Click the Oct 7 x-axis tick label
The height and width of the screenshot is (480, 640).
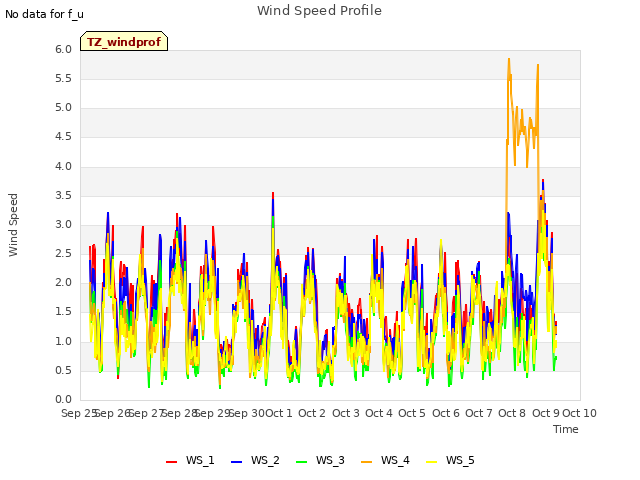point(479,413)
